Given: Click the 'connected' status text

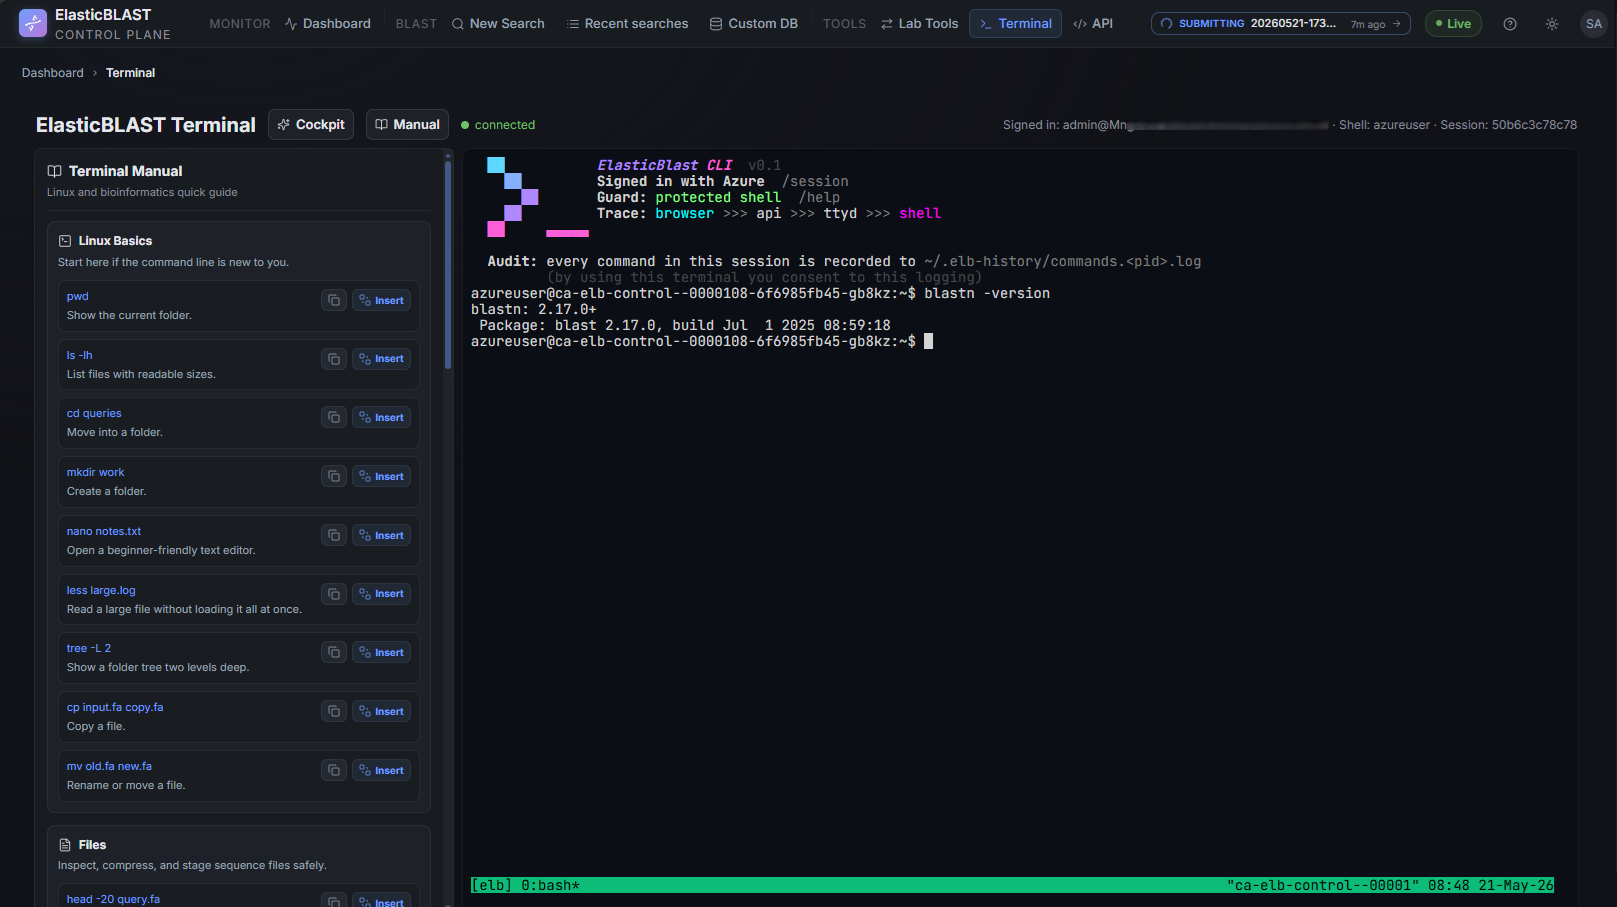Looking at the screenshot, I should pyautogui.click(x=504, y=125).
